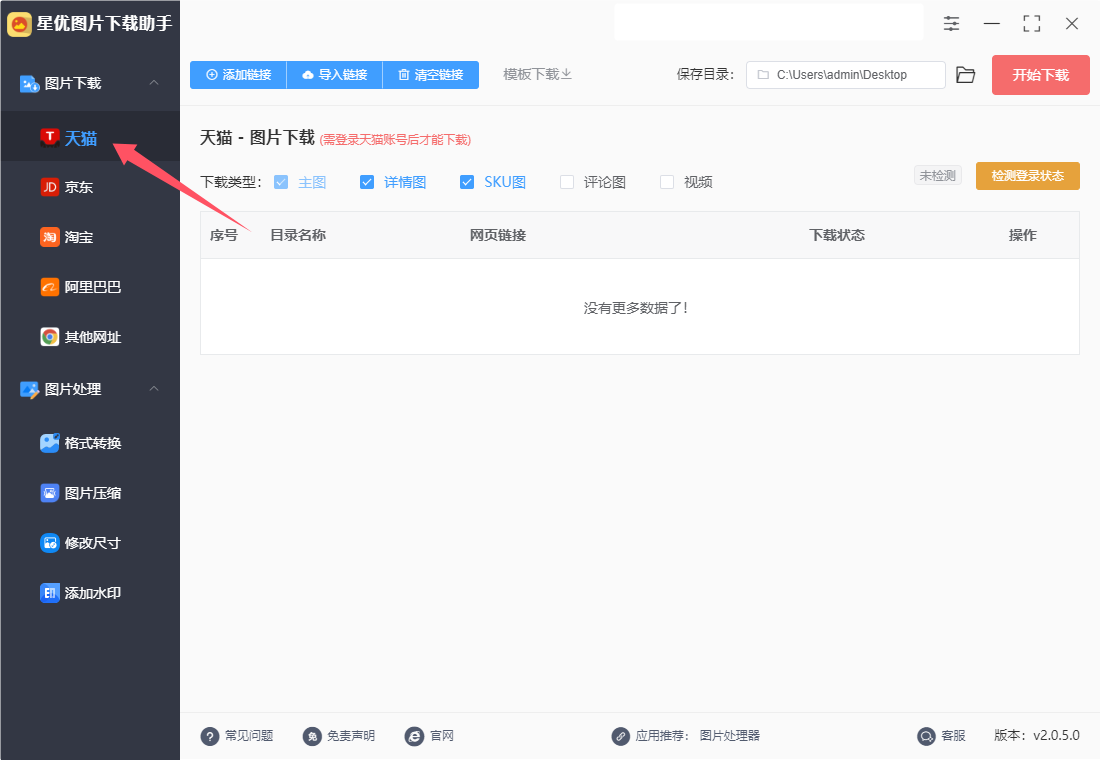Click the 操作 column header
The height and width of the screenshot is (760, 1100).
[1023, 235]
